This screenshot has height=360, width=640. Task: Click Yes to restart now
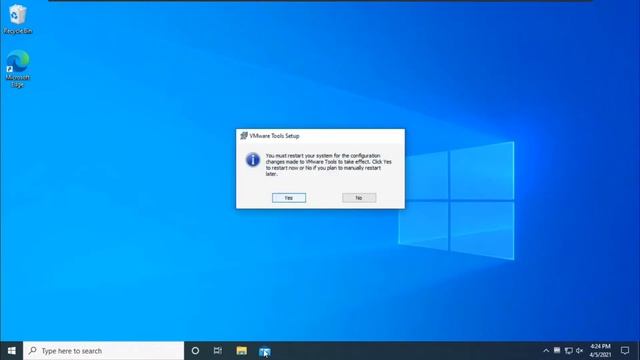pos(289,198)
